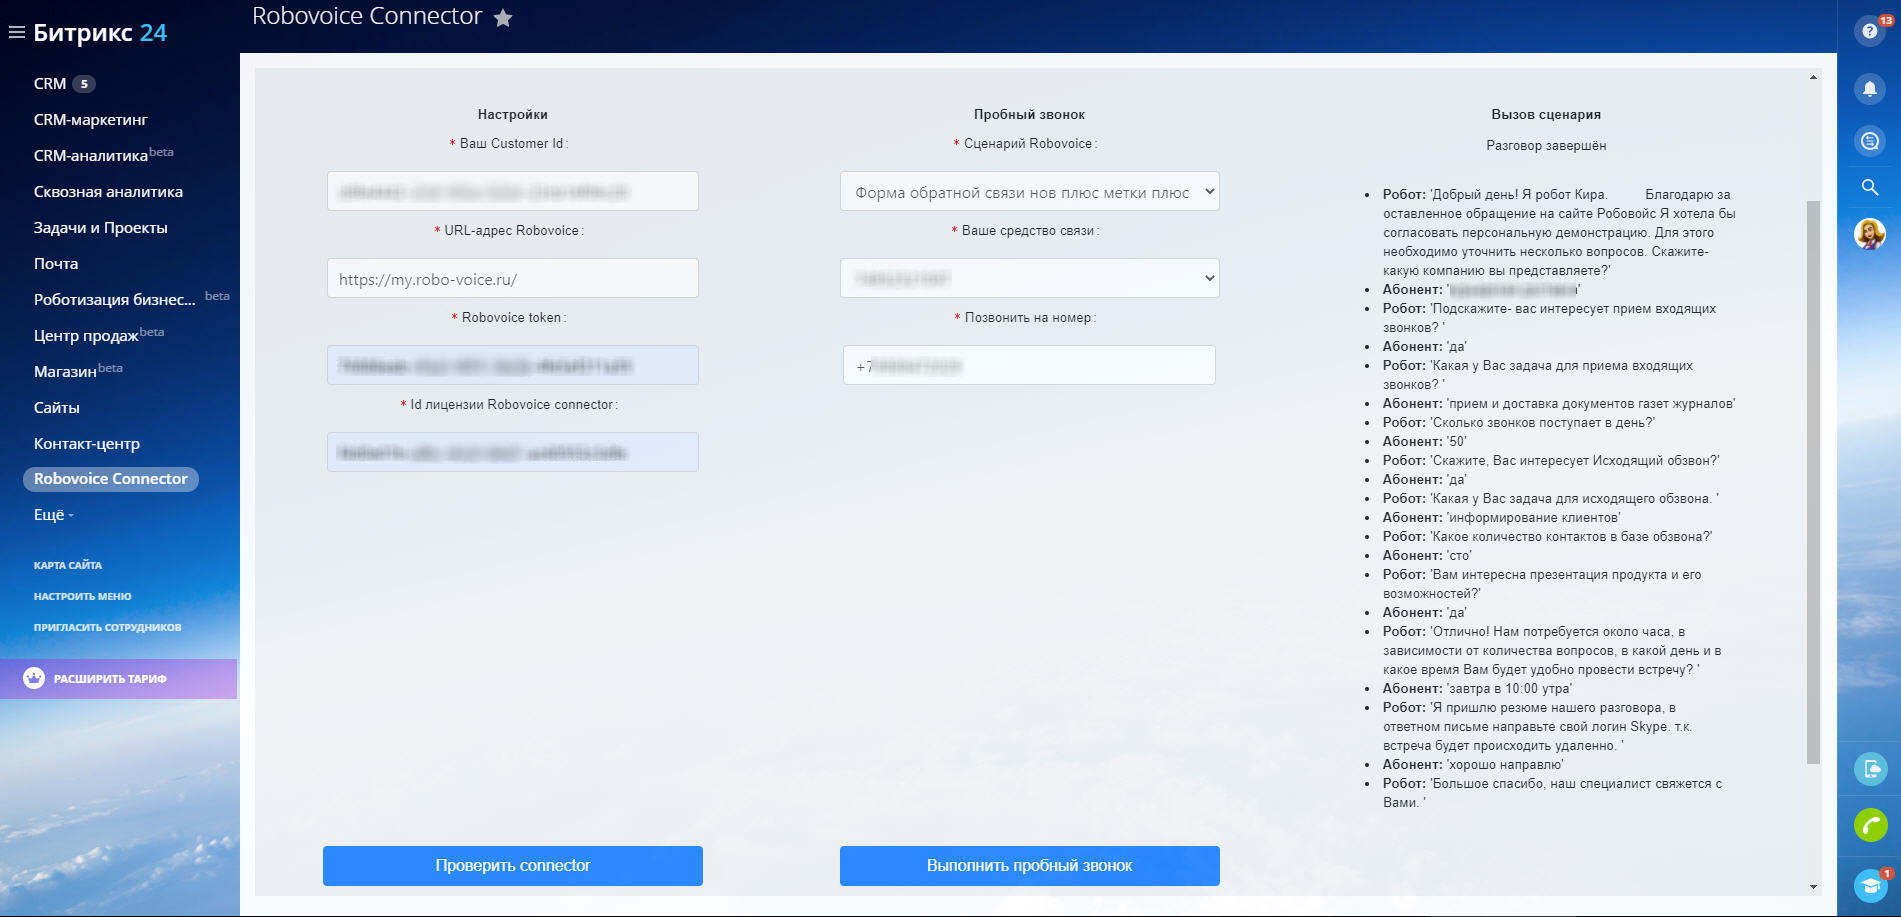Viewport: 1901px width, 917px height.
Task: Expand the Ещё menu in sidebar
Action: [x=53, y=515]
